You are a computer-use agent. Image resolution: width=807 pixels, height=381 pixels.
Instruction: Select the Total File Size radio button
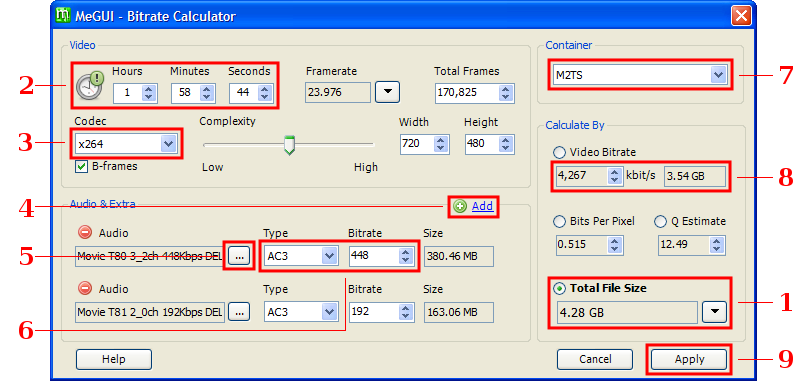559,289
